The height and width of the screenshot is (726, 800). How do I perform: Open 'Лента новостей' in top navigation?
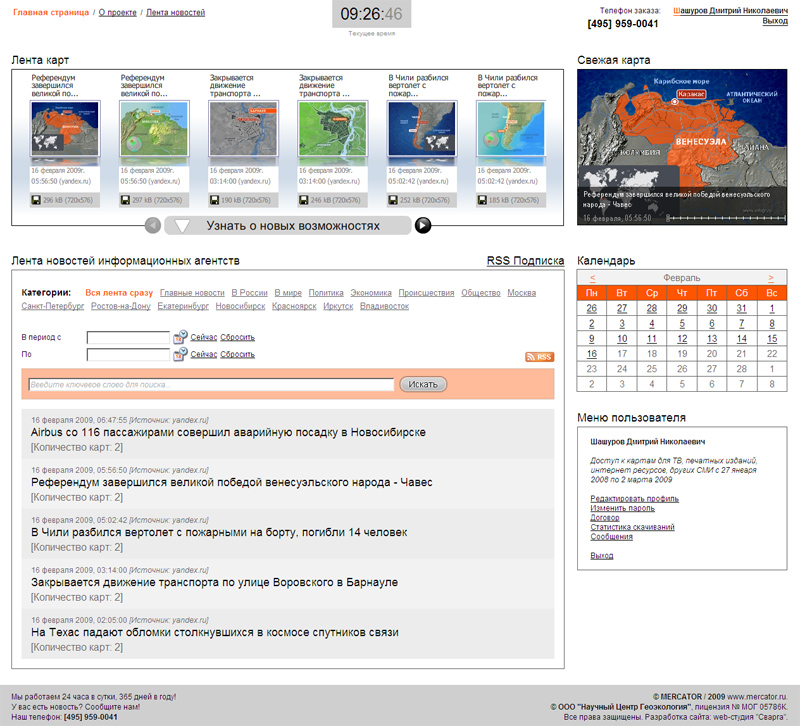175,13
